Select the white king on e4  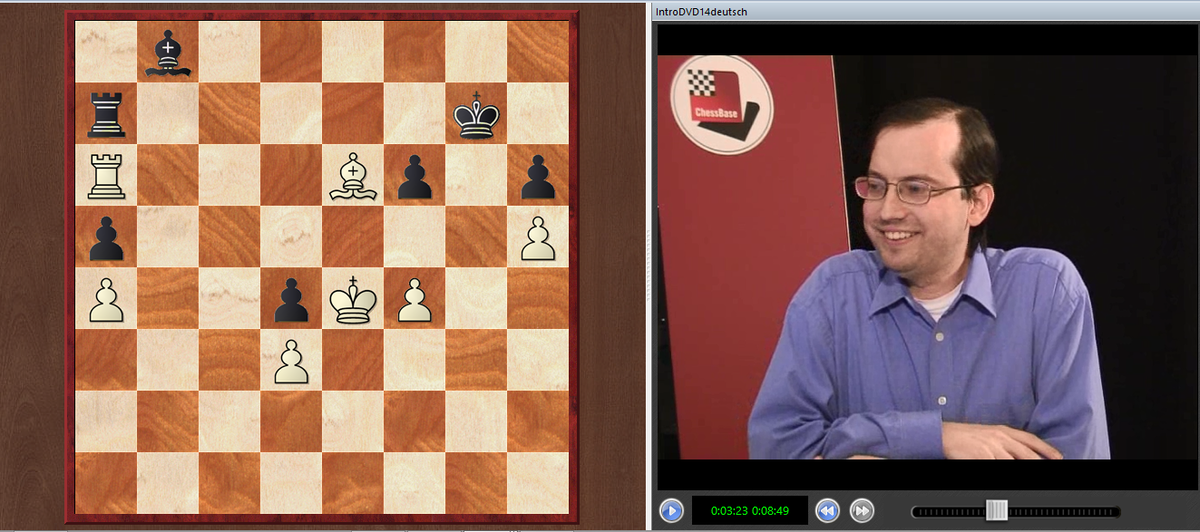pos(353,300)
